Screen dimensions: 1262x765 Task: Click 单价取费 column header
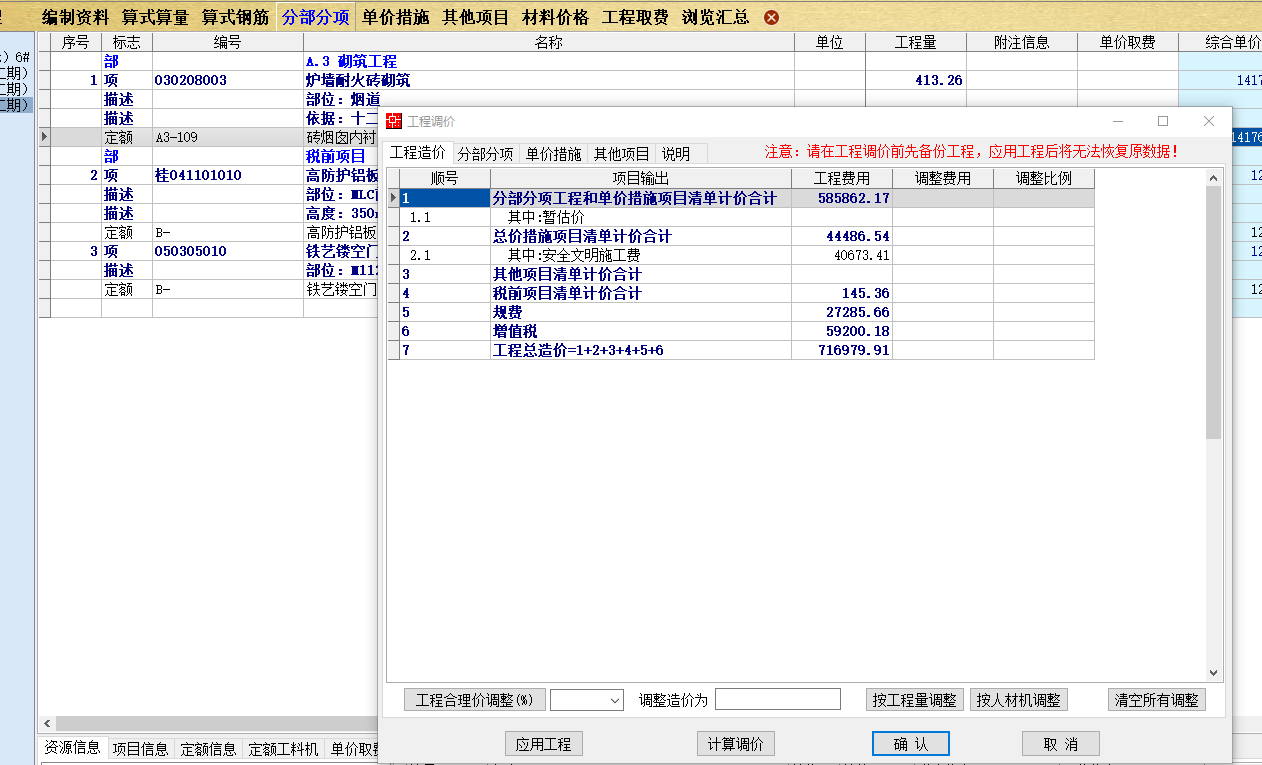(1128, 42)
